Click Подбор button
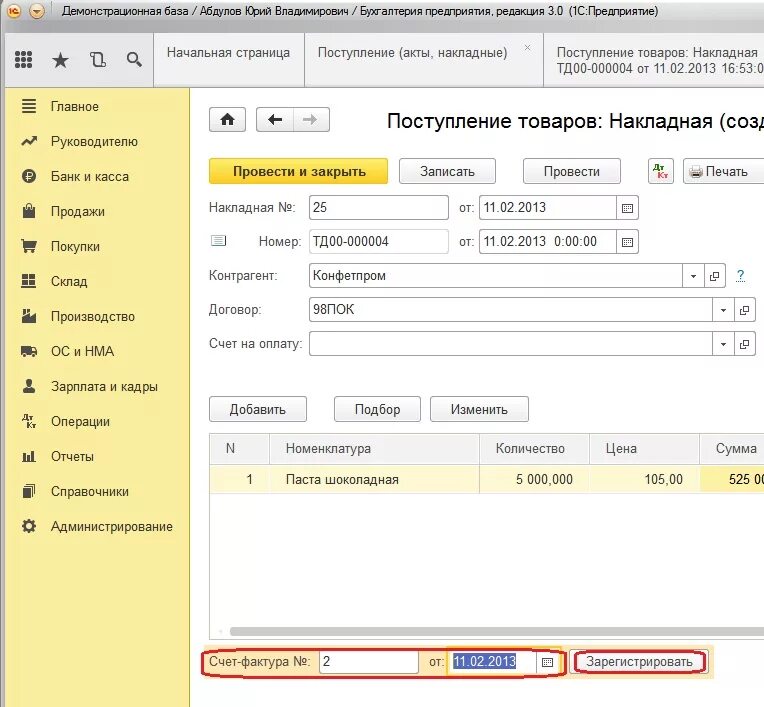Screen dimensions: 764x707 [x=377, y=409]
